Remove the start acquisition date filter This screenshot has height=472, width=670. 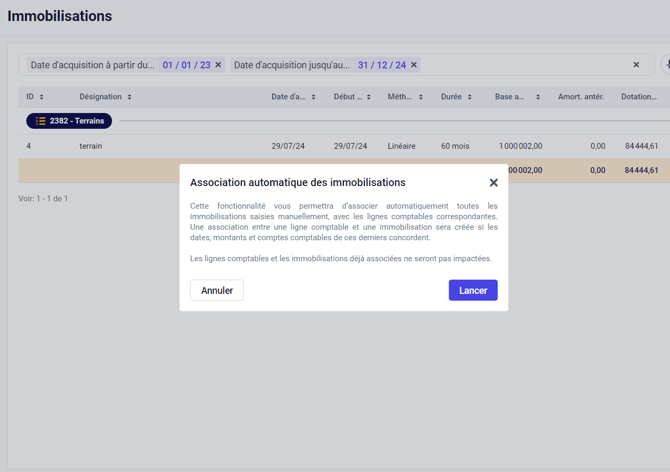click(x=219, y=65)
